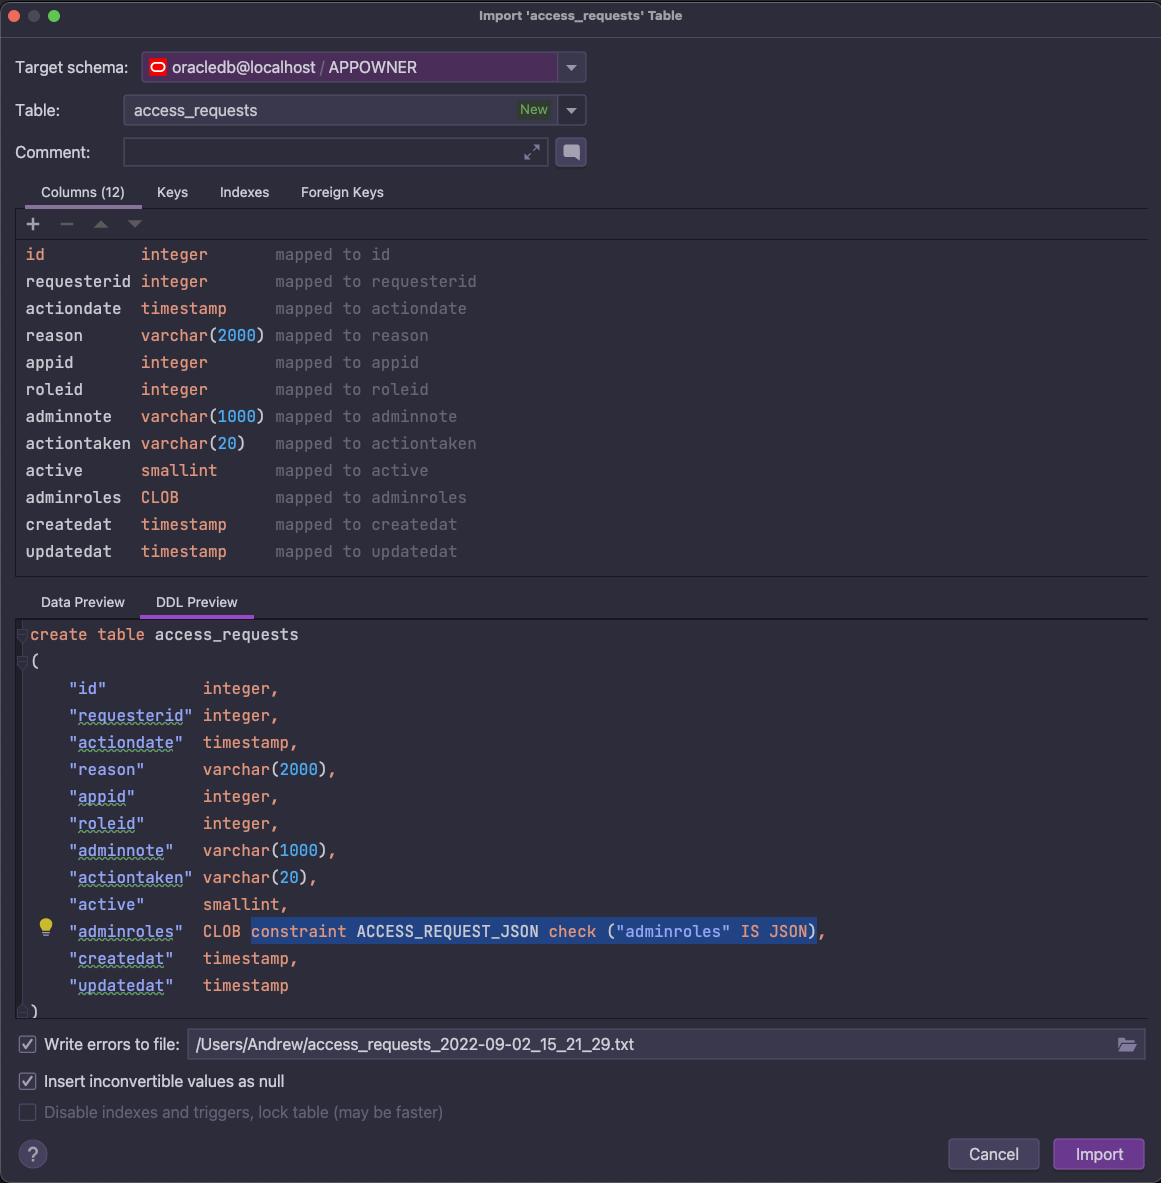Click the Cancel button

(994, 1154)
